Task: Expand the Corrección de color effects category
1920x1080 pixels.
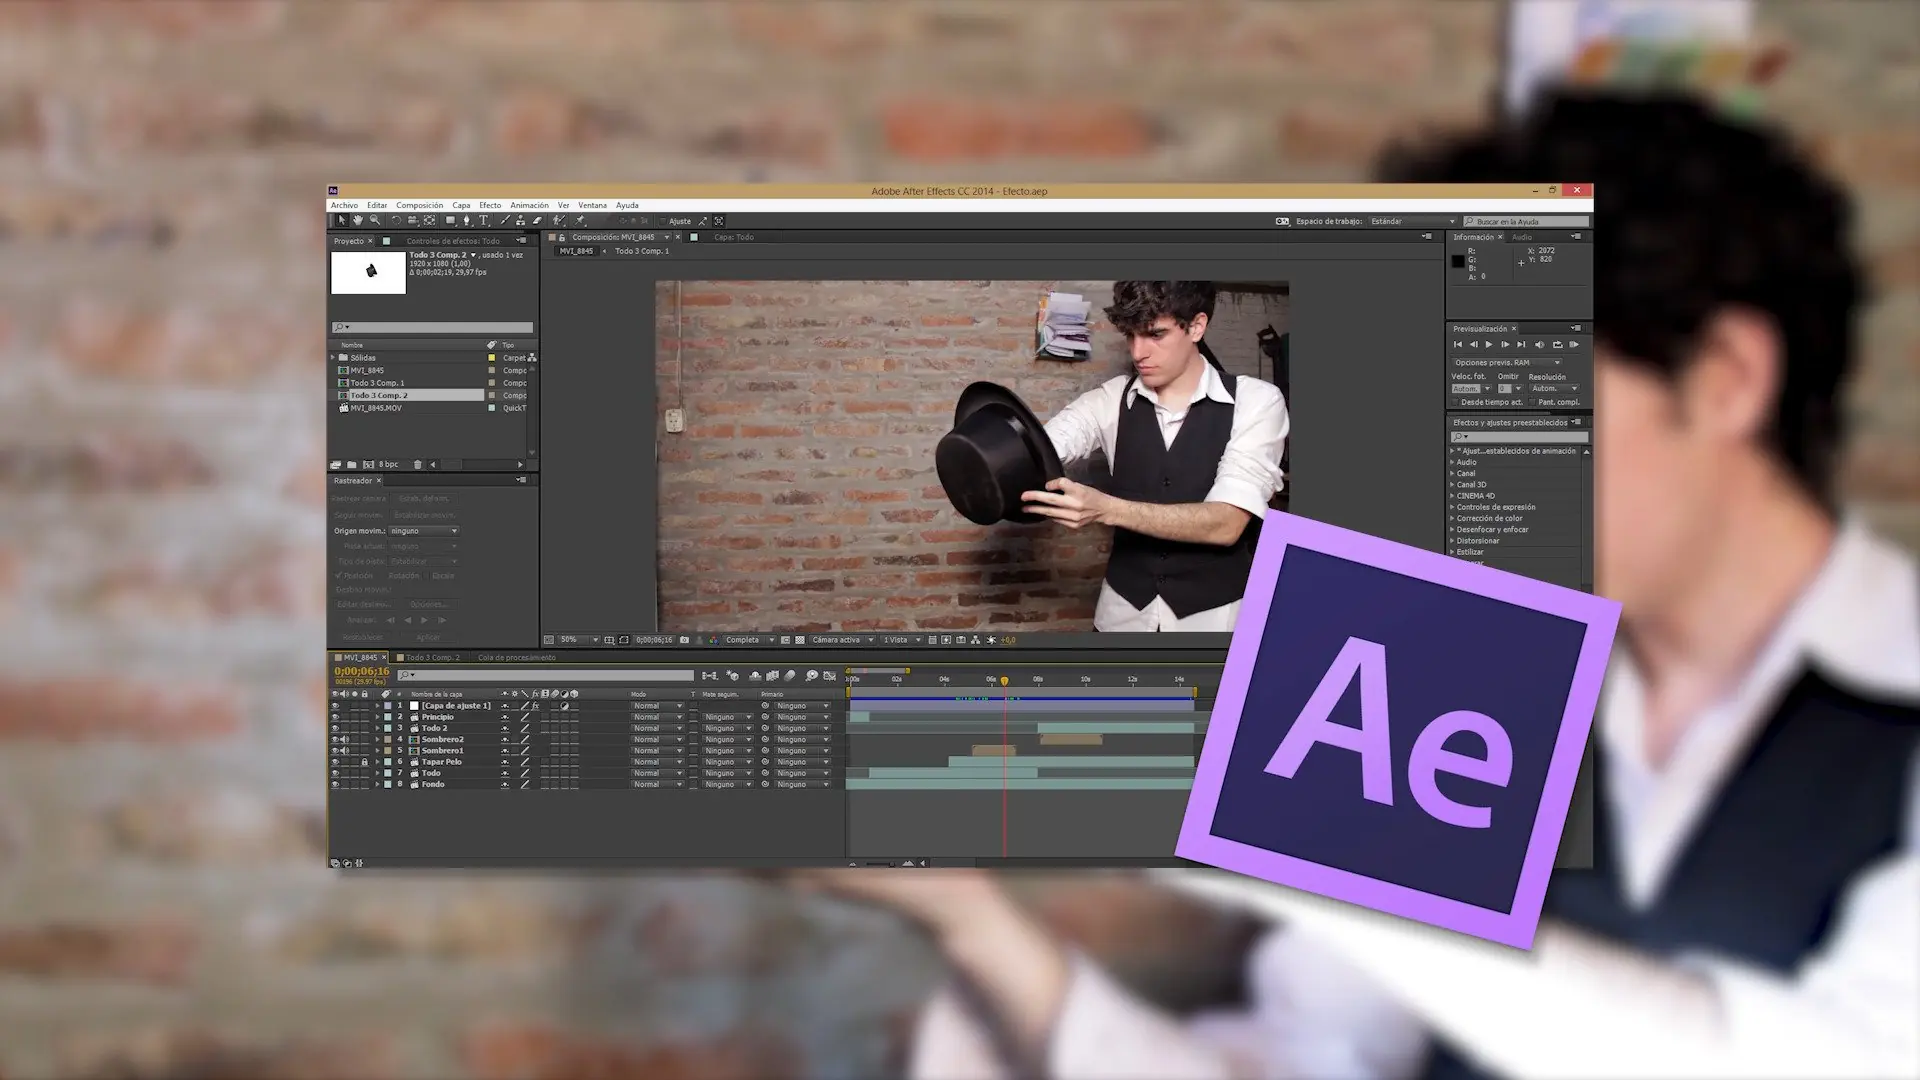Action: (1452, 518)
